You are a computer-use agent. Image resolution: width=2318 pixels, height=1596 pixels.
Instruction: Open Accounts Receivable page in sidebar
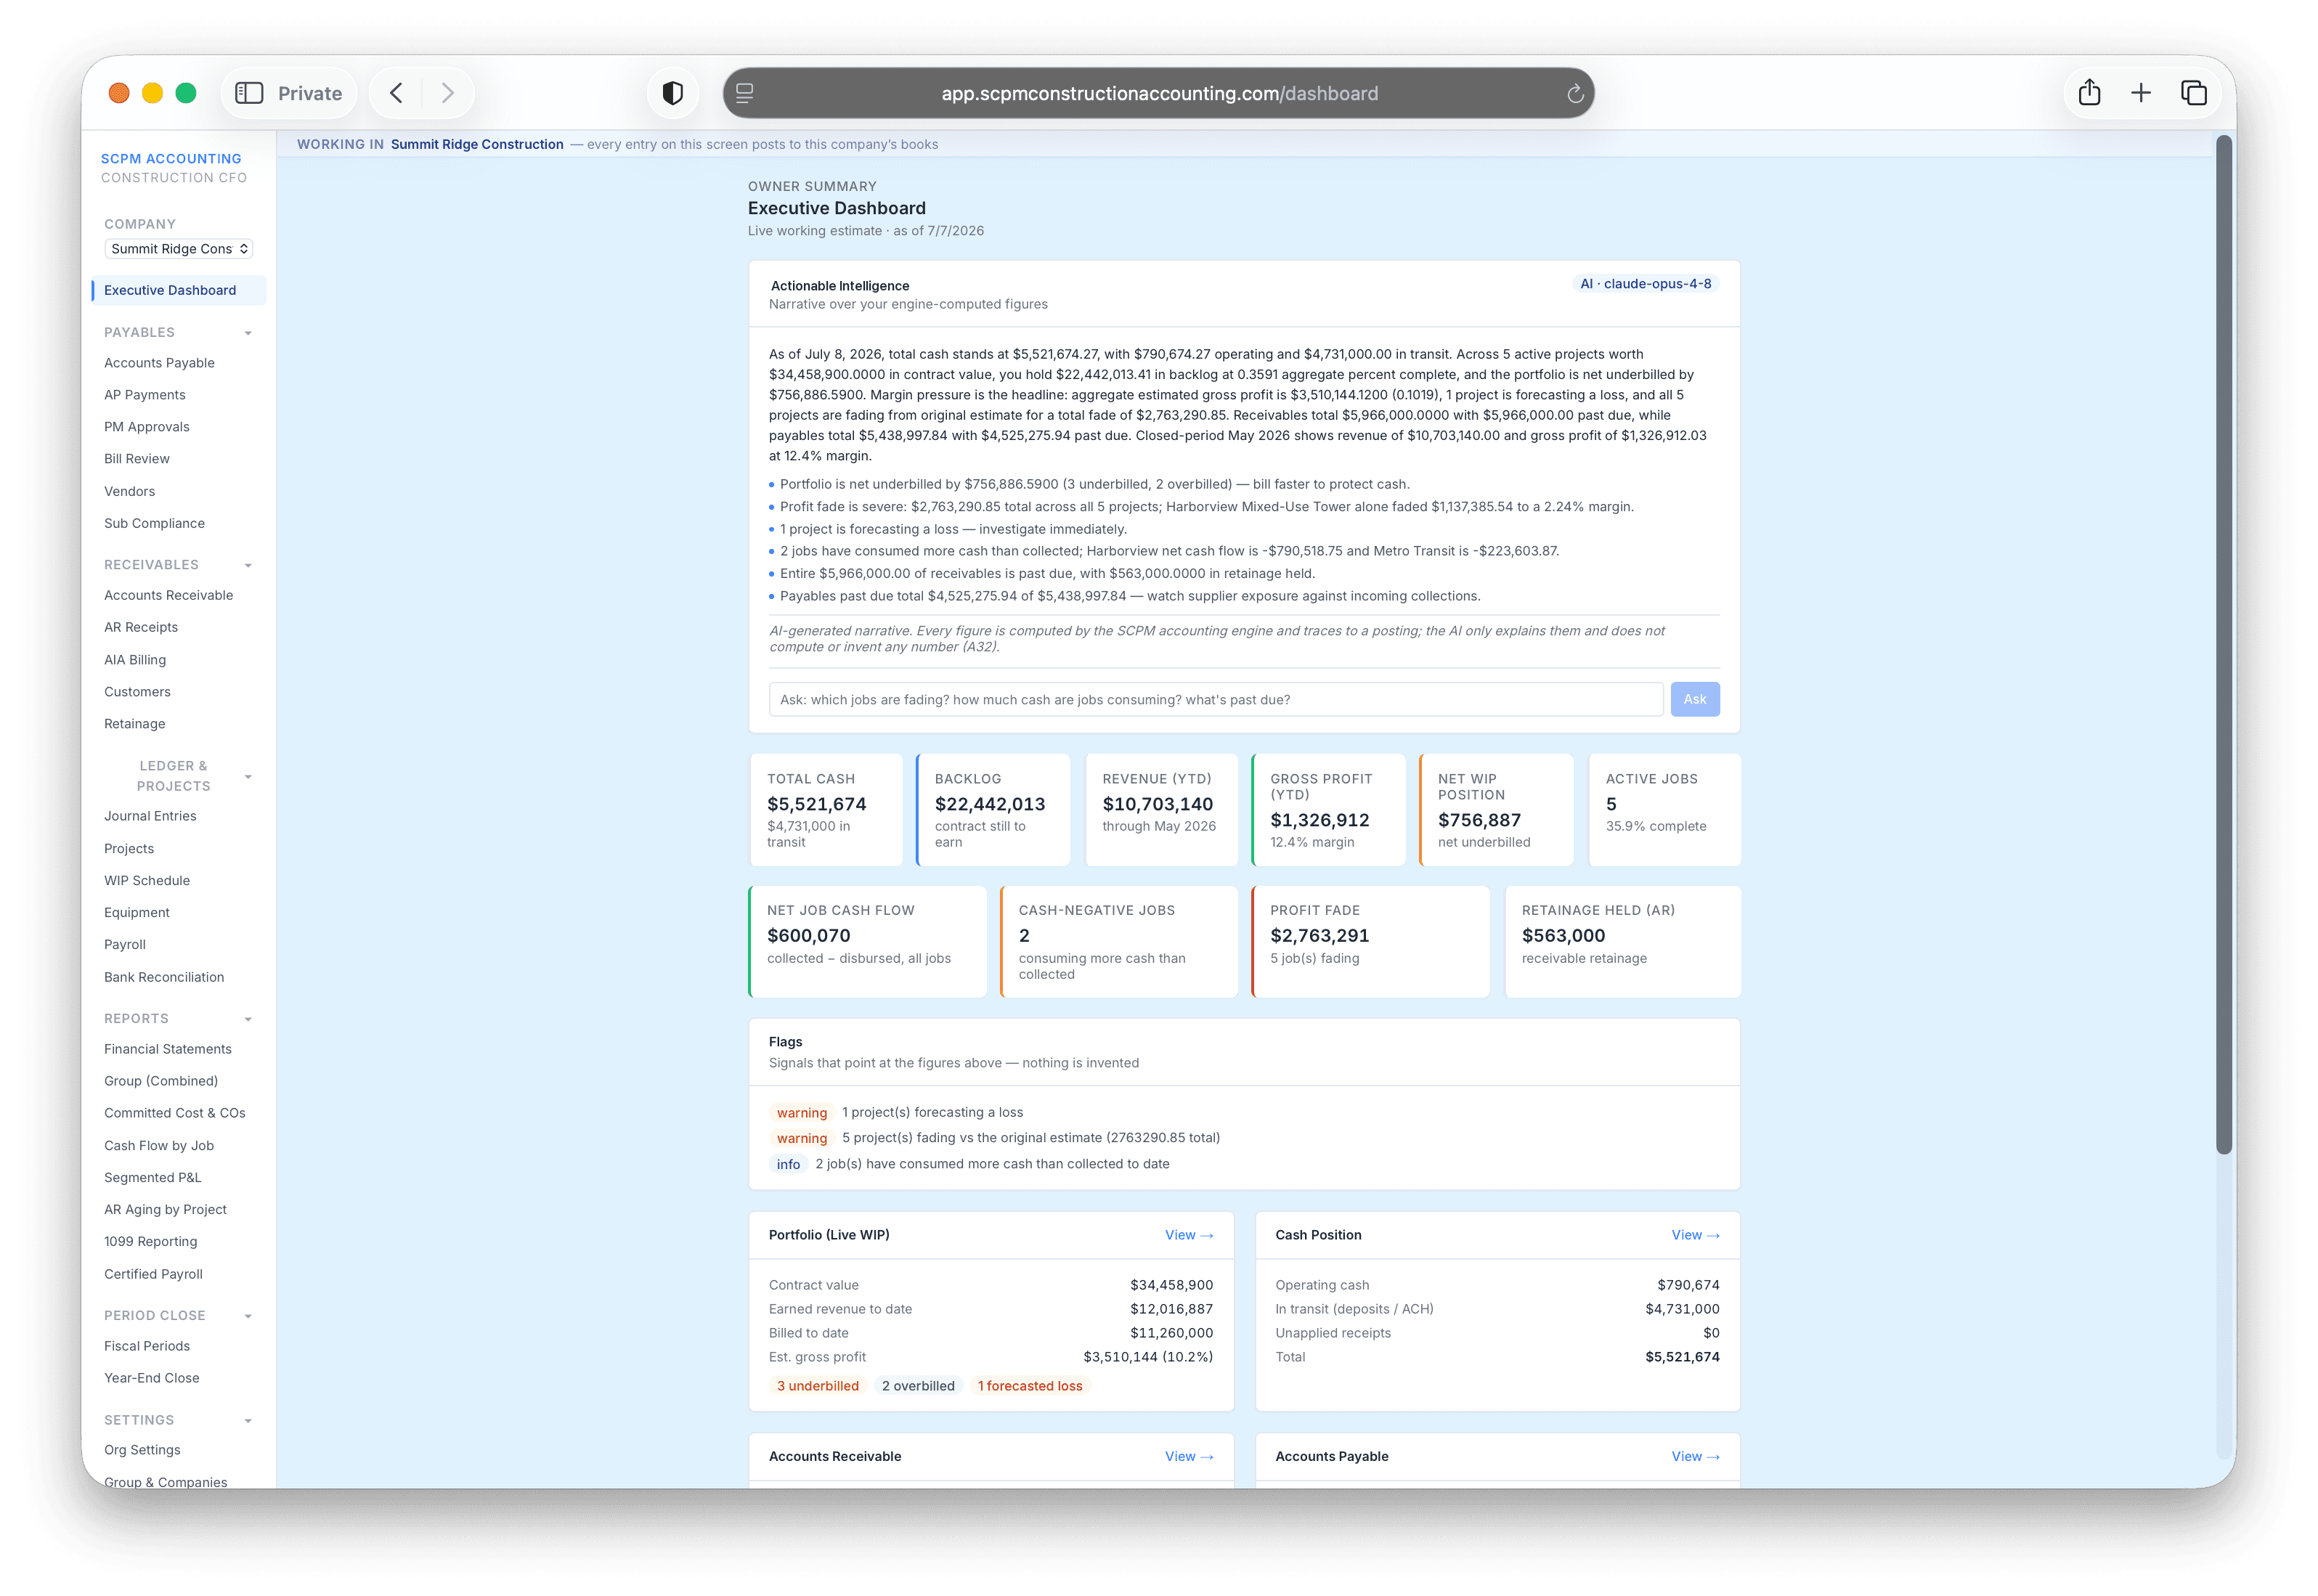[x=168, y=595]
